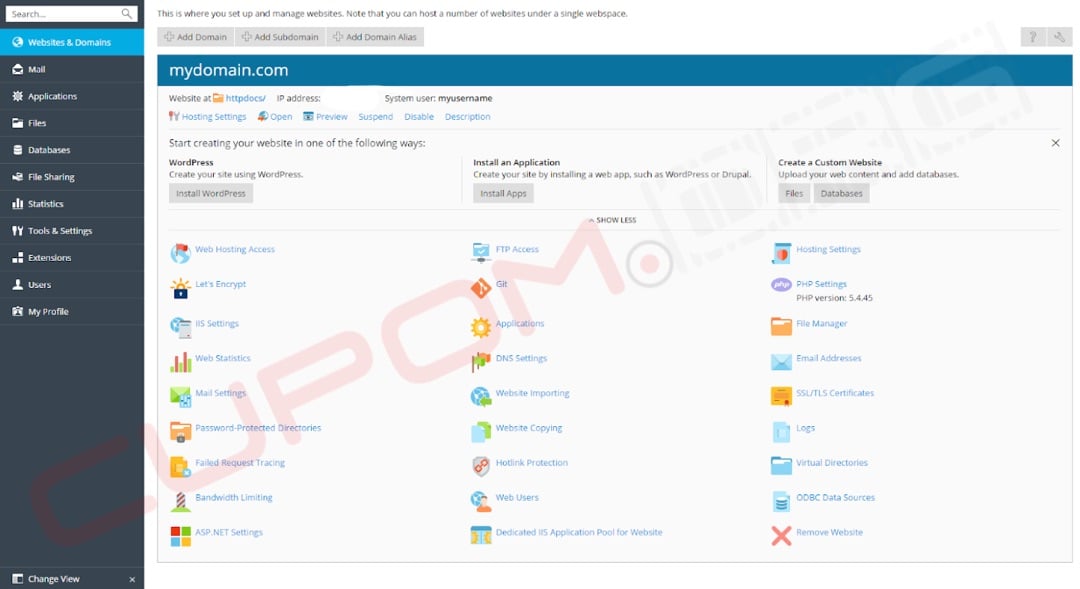Screen dimensions: 1080x589
Task: Click the Web Statistics chart icon
Action: coord(180,362)
